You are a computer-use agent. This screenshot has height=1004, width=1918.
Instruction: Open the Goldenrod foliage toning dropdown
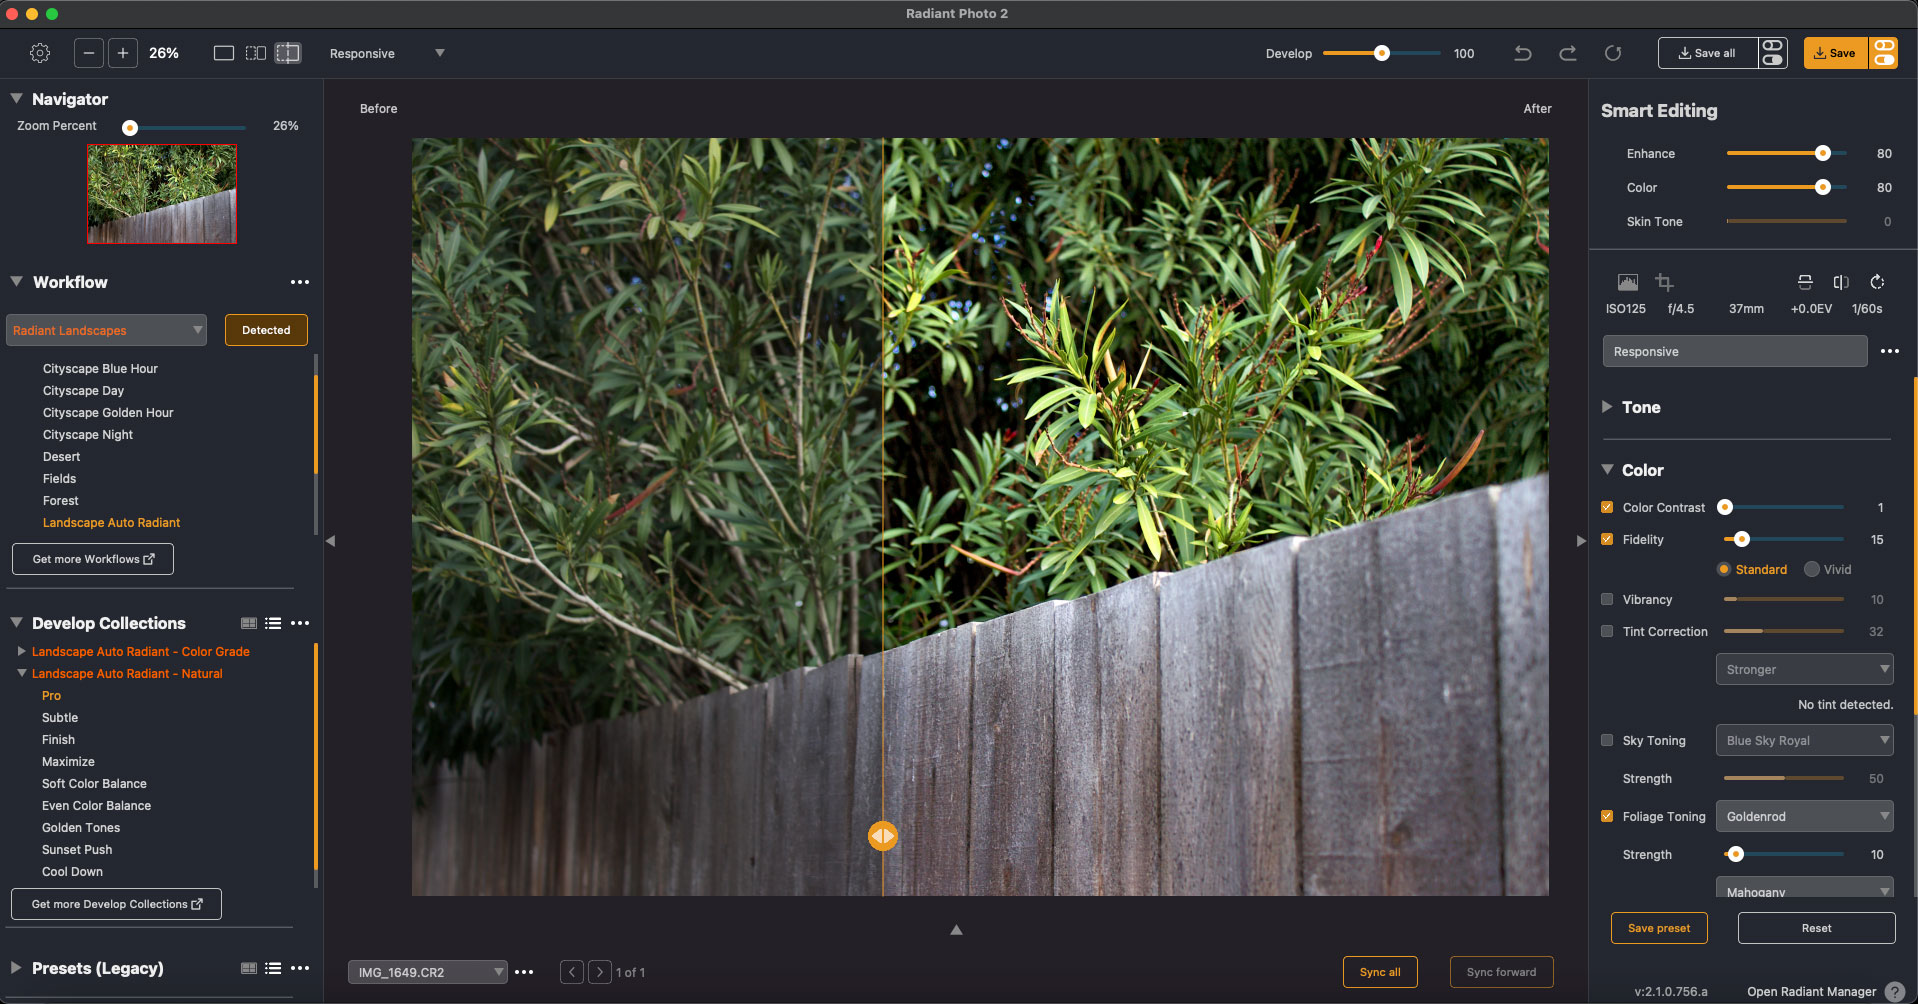click(x=1804, y=816)
